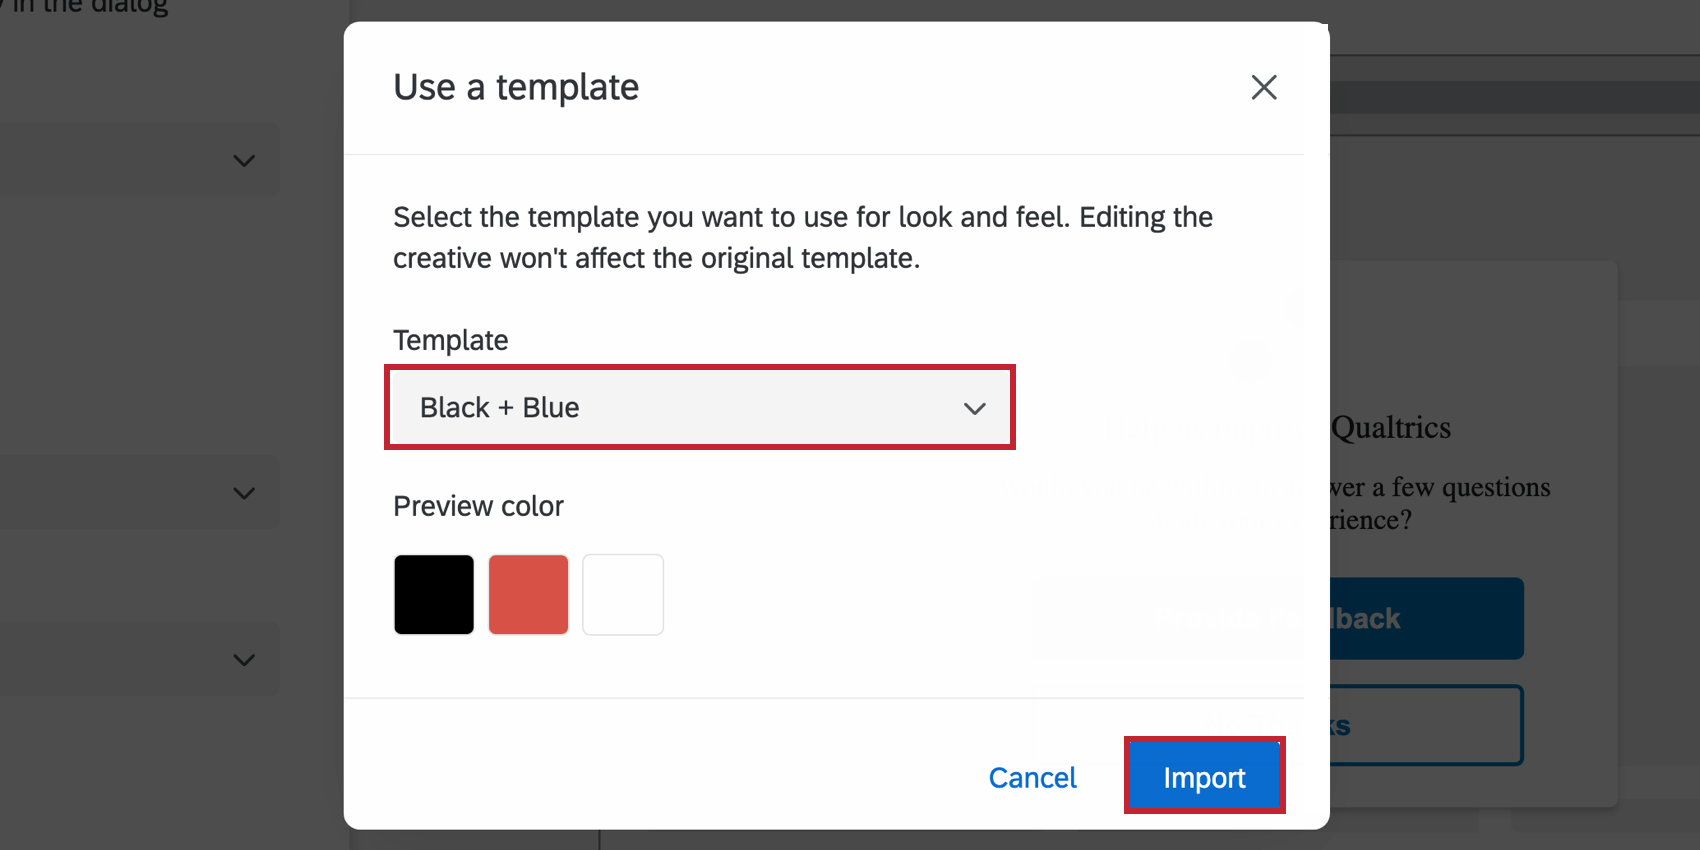This screenshot has height=850, width=1700.
Task: Select the black preview color swatch
Action: (x=433, y=594)
